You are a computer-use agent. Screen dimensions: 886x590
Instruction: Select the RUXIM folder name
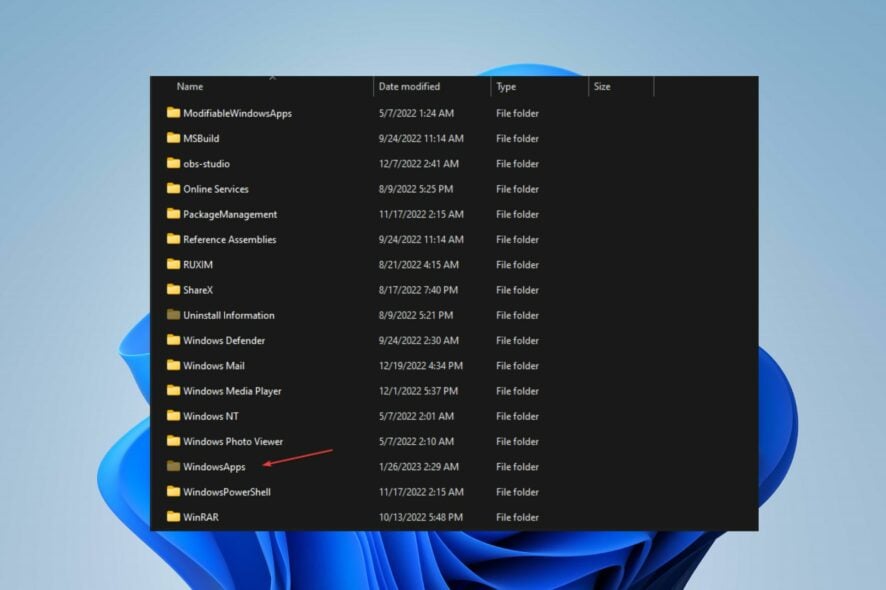pyautogui.click(x=198, y=264)
